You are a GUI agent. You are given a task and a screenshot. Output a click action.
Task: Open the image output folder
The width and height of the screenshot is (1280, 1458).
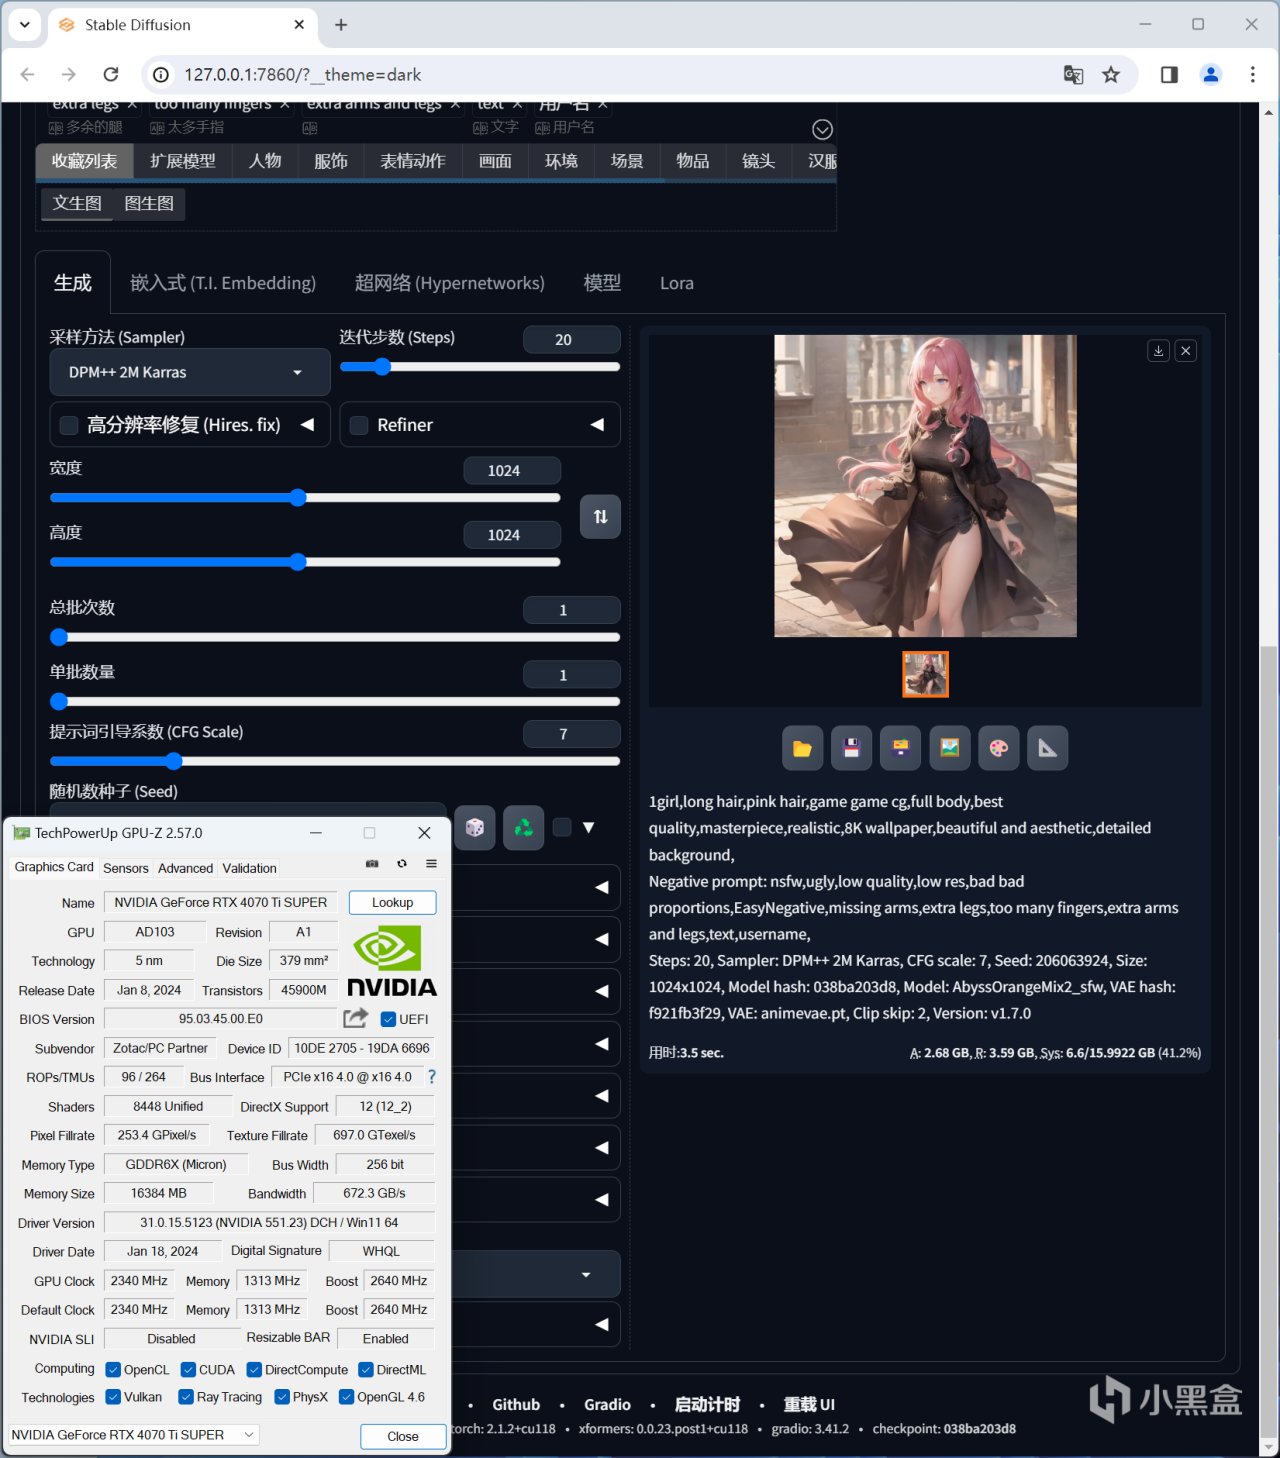click(x=802, y=748)
